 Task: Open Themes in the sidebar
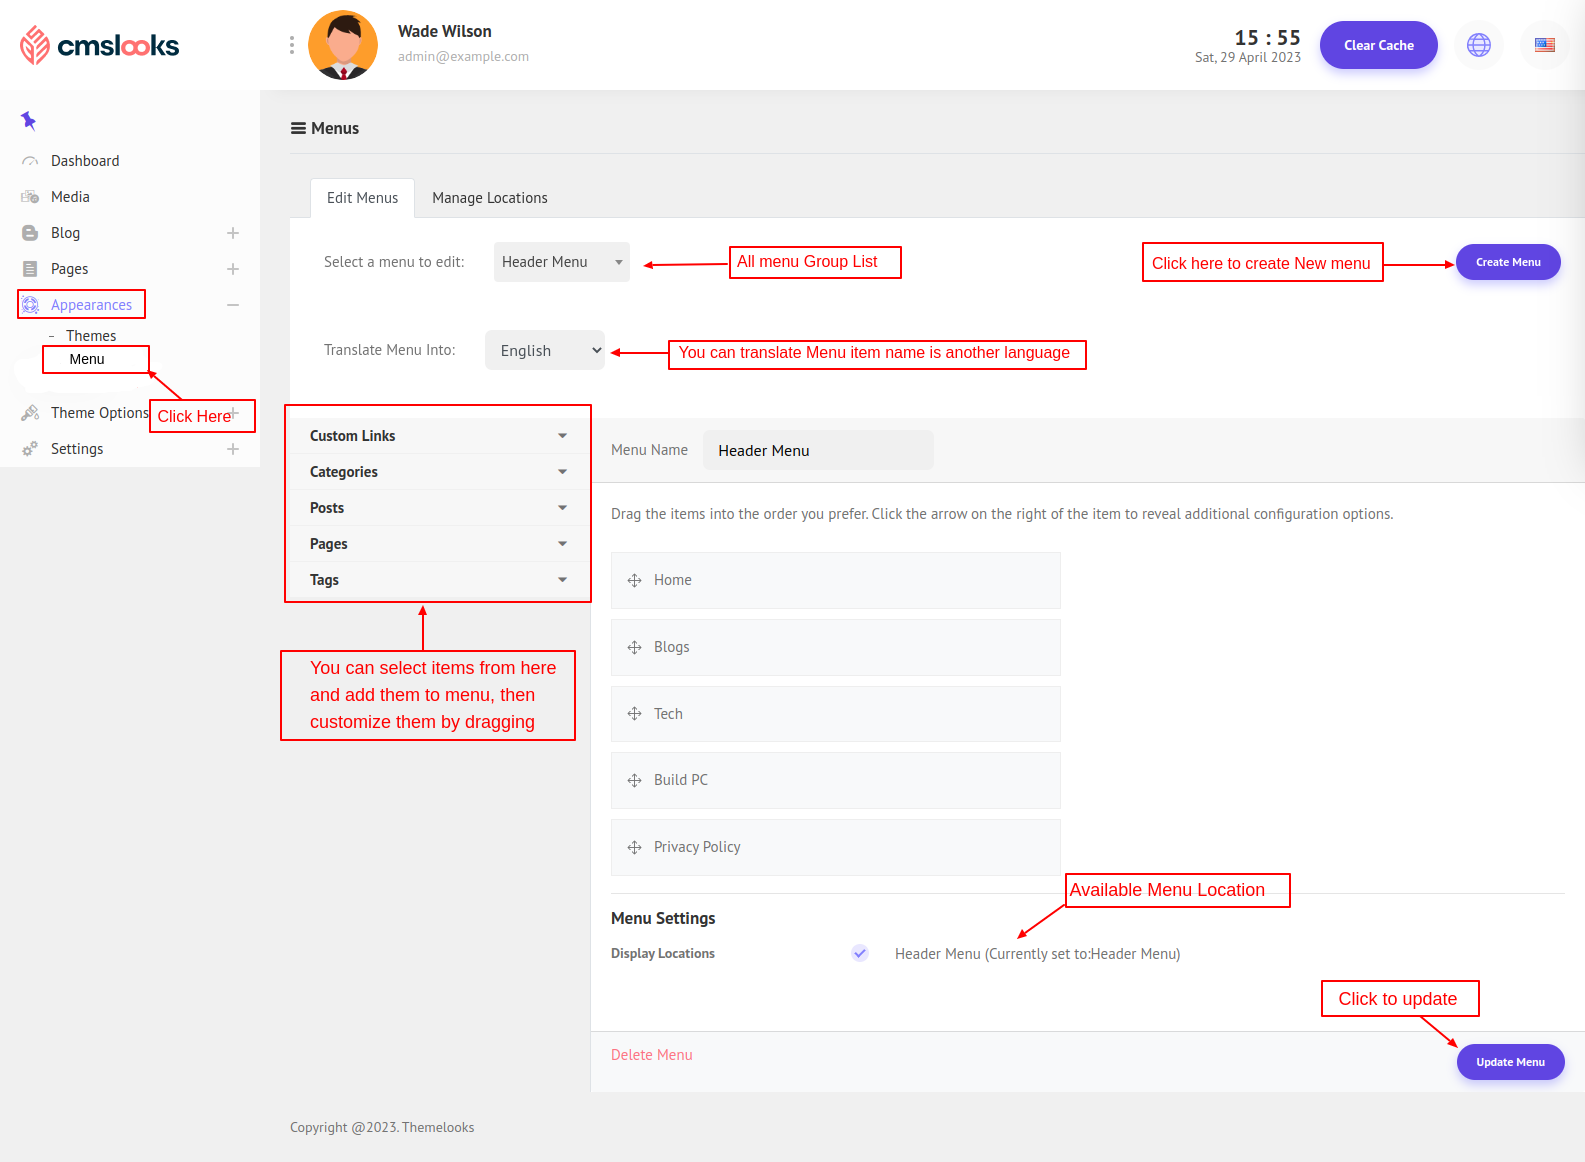(x=91, y=336)
